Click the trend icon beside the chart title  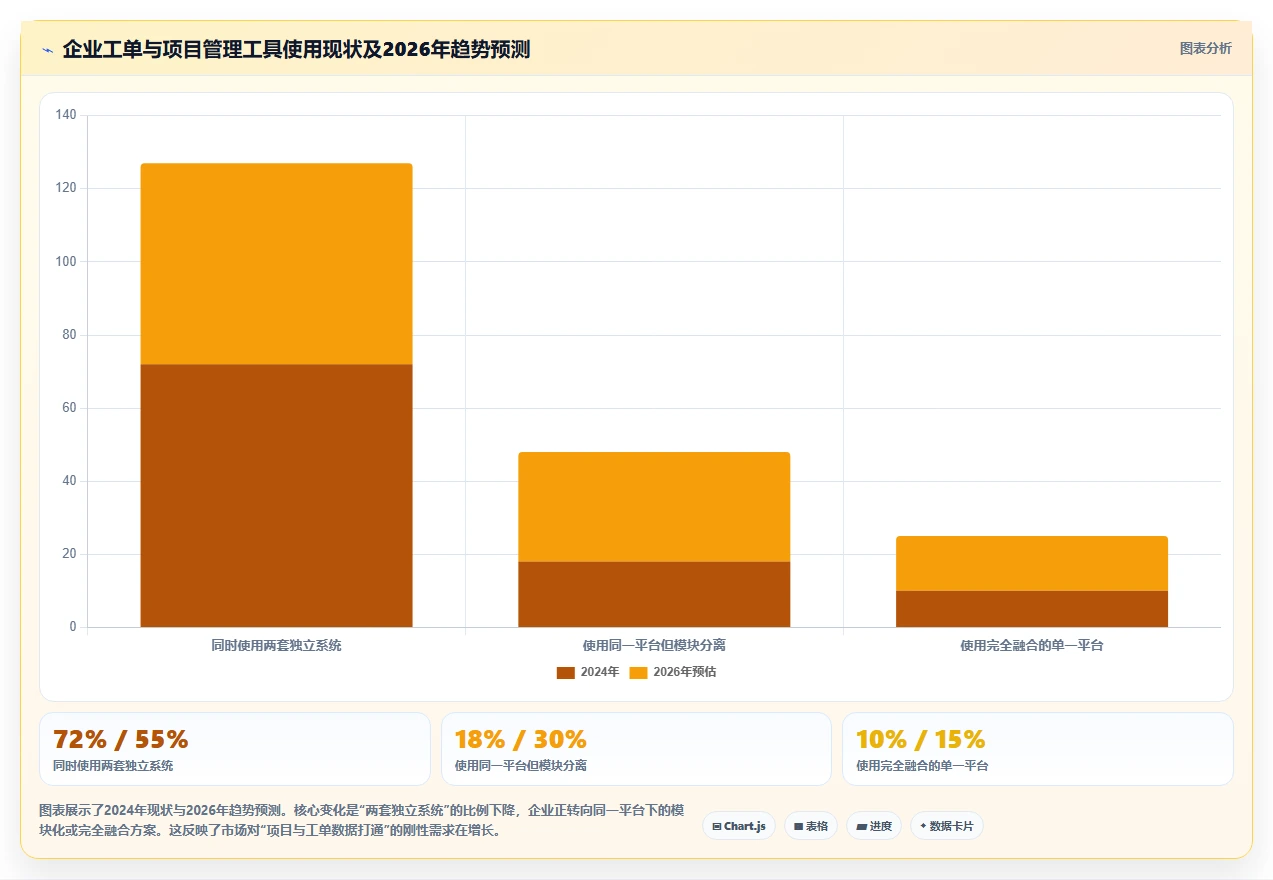click(x=47, y=50)
